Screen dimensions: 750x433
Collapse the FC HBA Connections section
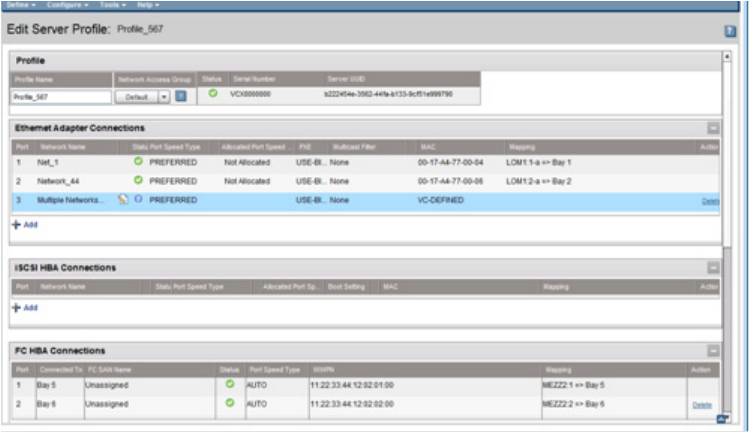tap(713, 351)
